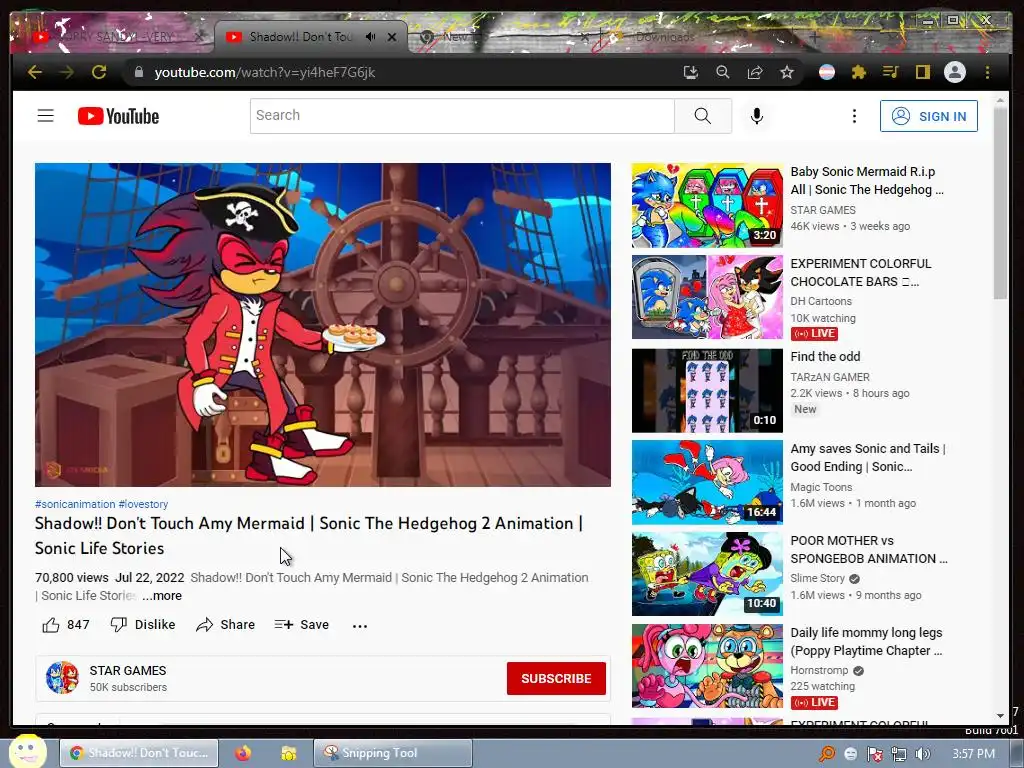1024x768 pixels.
Task: Click the Magic Toons channel name
Action: point(821,487)
